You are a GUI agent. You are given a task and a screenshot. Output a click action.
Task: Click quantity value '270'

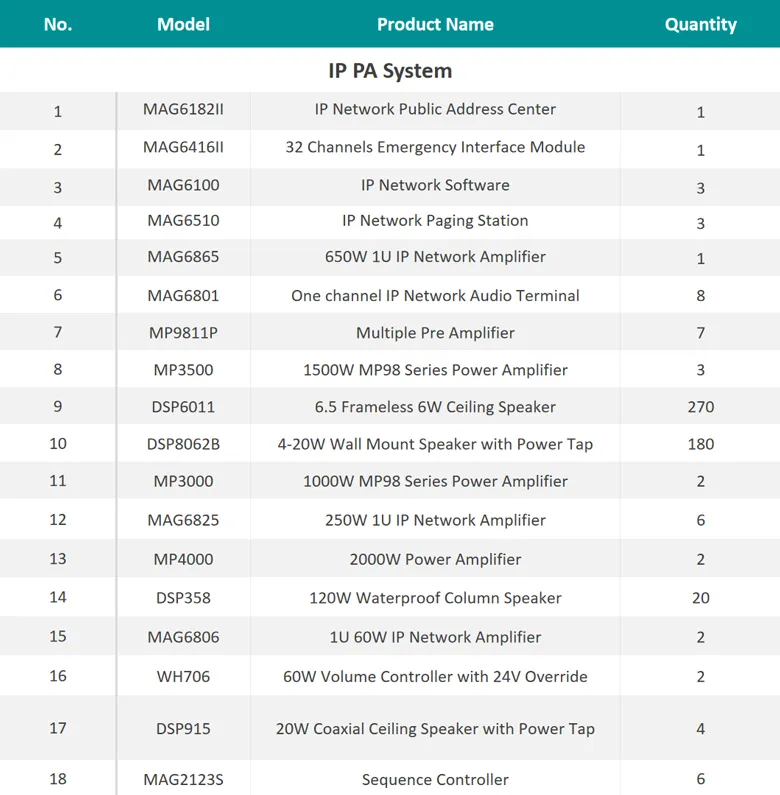(700, 407)
